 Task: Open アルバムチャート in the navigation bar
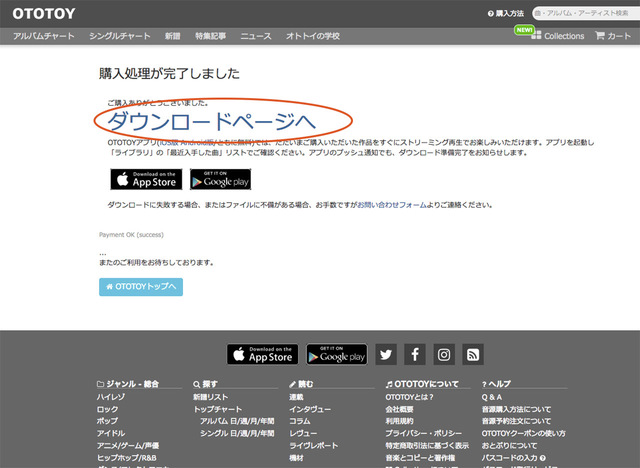tap(44, 36)
